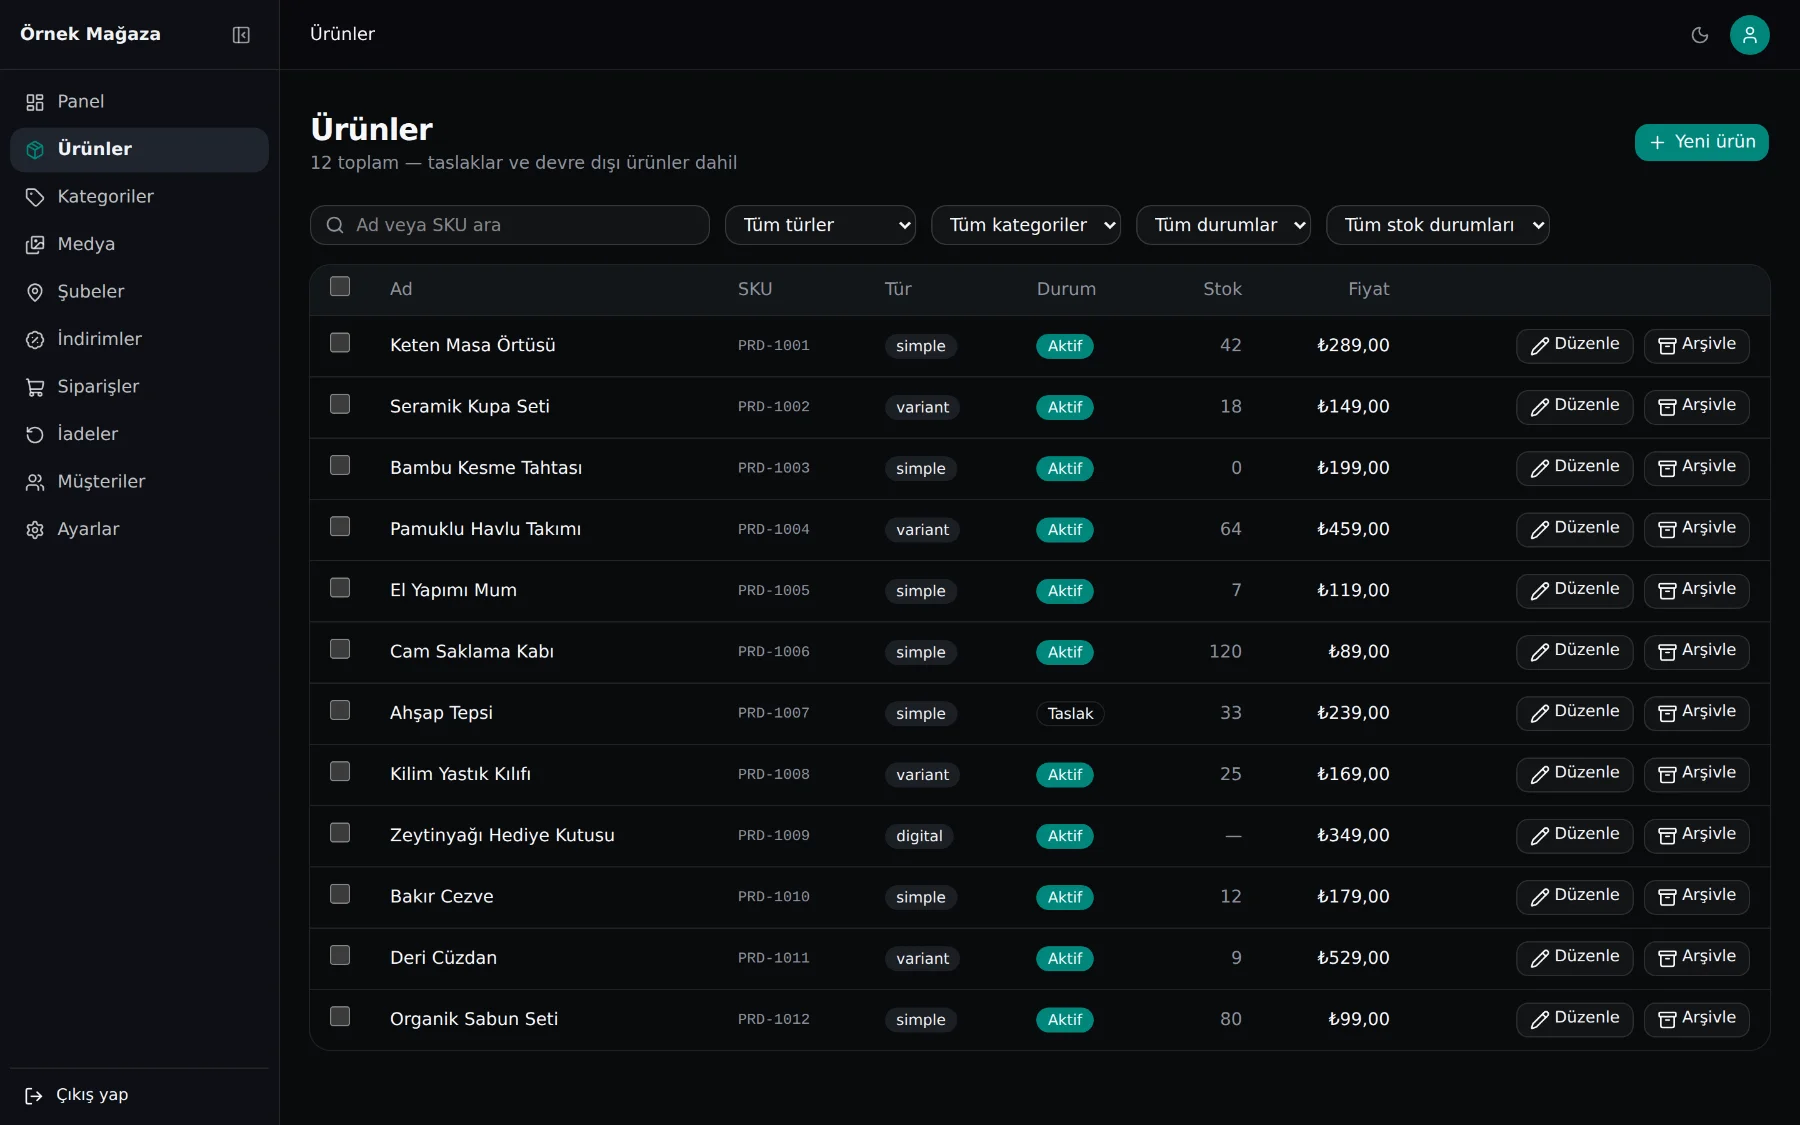Image resolution: width=1800 pixels, height=1125 pixels.
Task: Toggle dark mode moon icon
Action: tap(1700, 35)
